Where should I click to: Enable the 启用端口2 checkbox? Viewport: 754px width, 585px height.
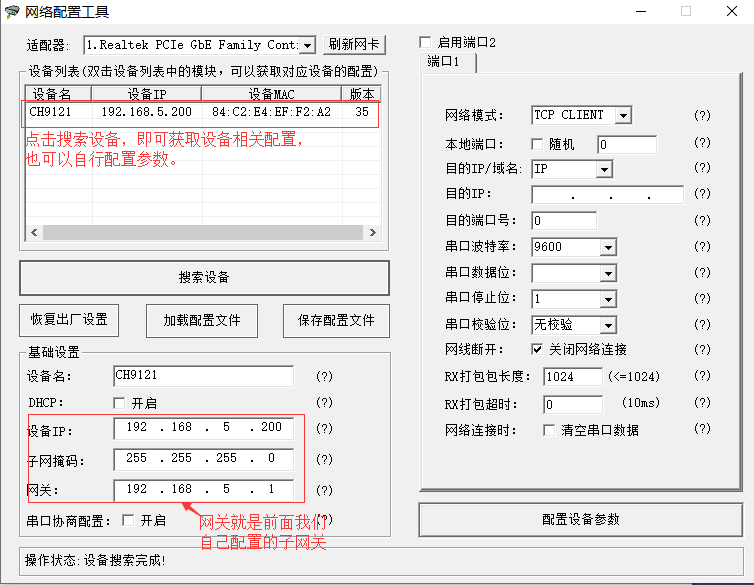[x=425, y=42]
